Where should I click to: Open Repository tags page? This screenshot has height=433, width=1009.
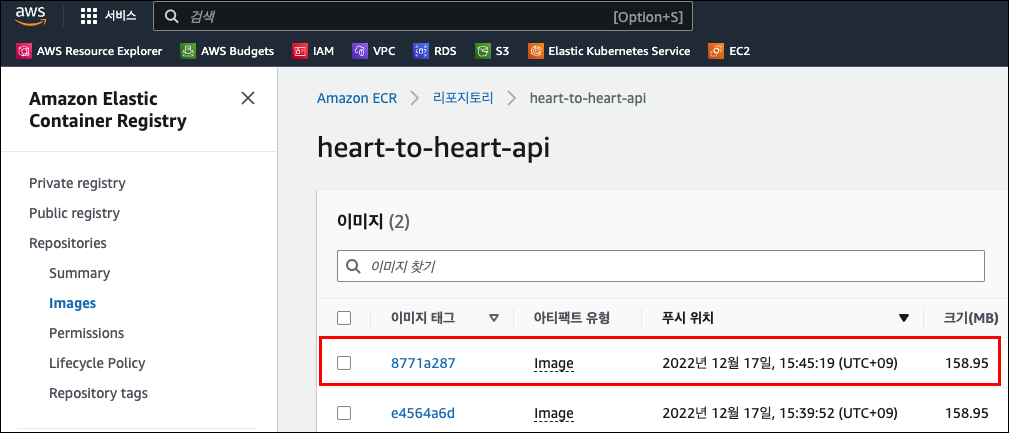coord(98,393)
